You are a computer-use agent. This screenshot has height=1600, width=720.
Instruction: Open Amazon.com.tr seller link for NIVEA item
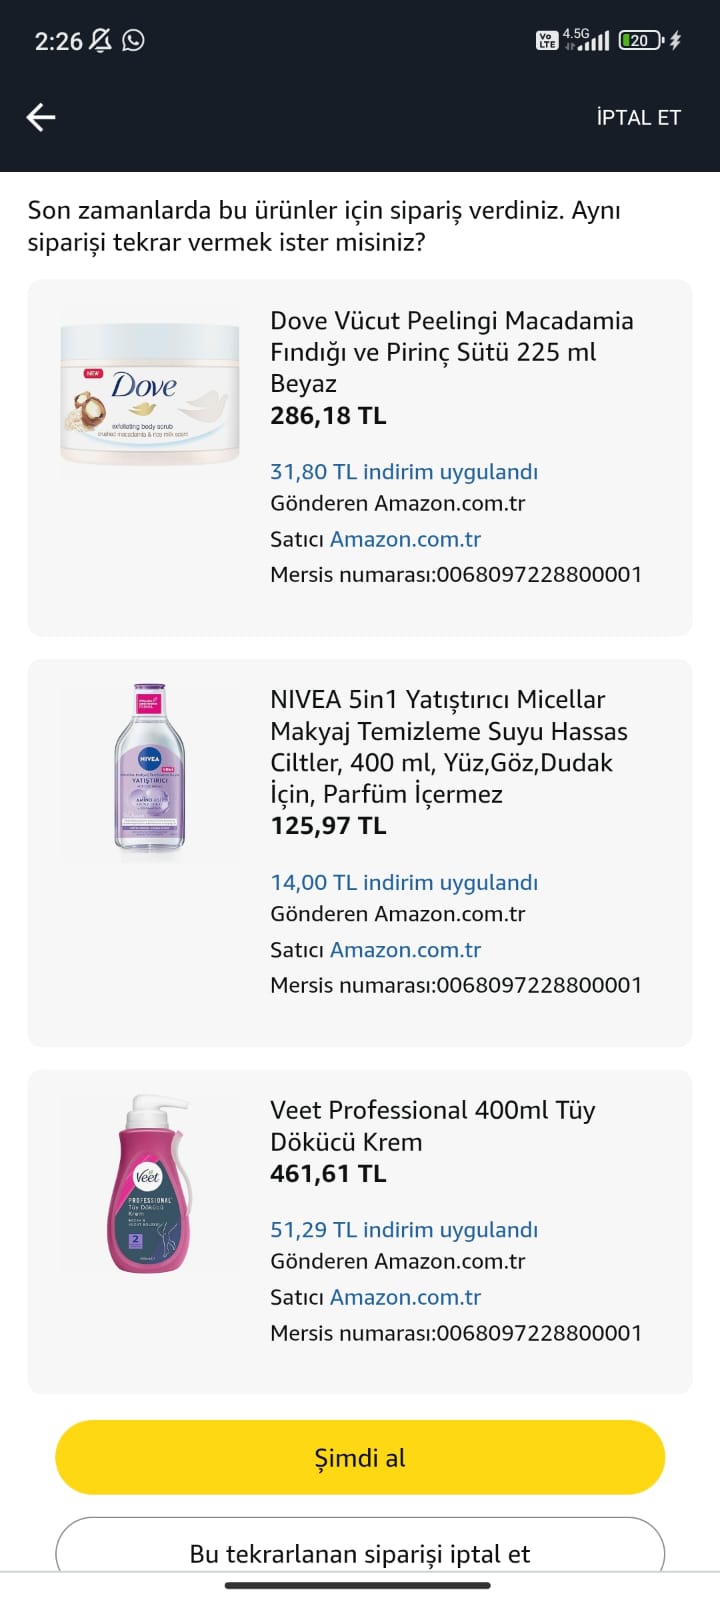[x=405, y=950]
